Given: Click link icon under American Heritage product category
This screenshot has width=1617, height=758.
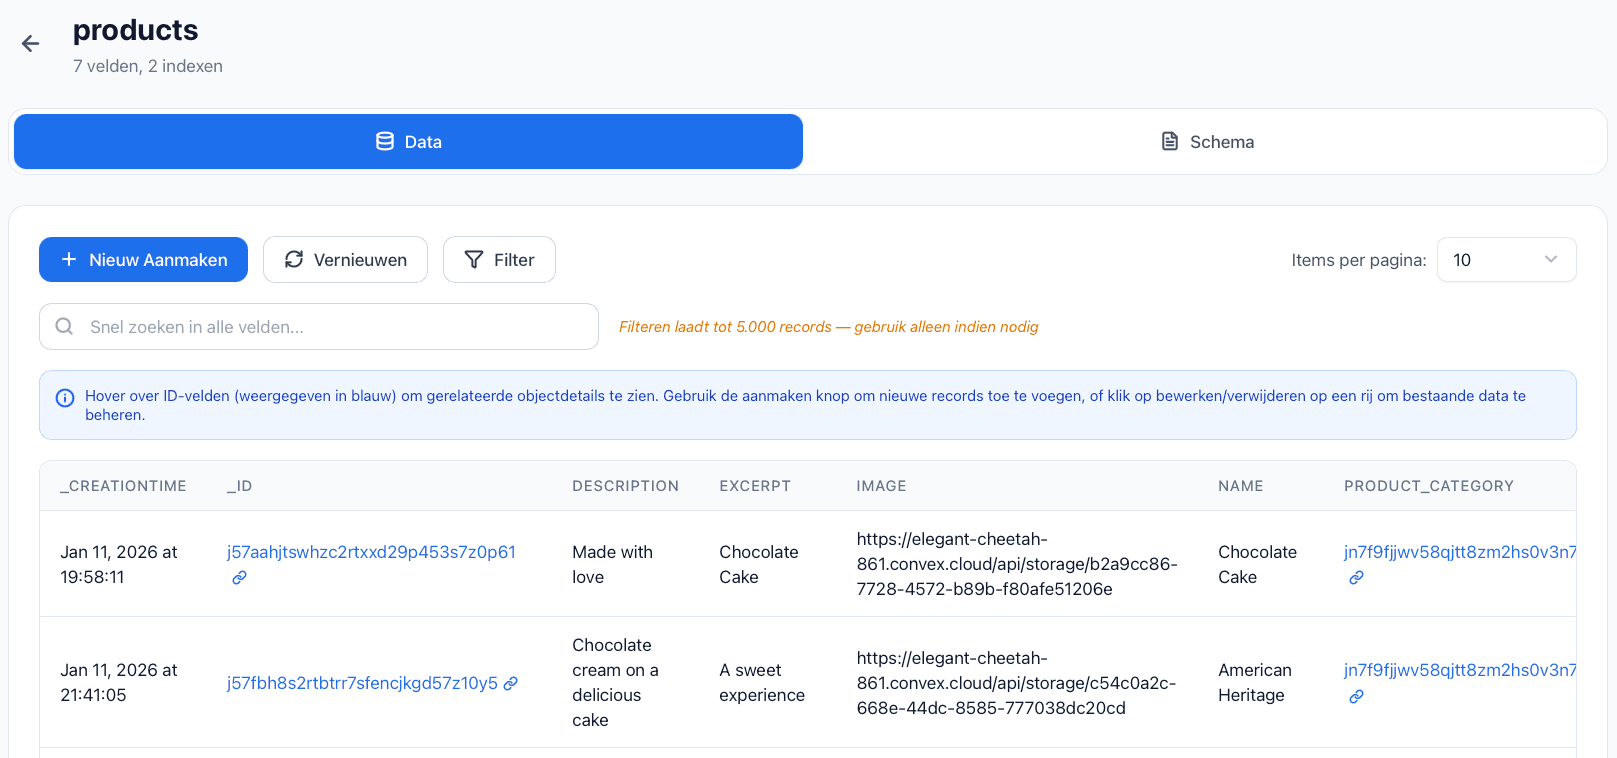Looking at the screenshot, I should (x=1356, y=697).
